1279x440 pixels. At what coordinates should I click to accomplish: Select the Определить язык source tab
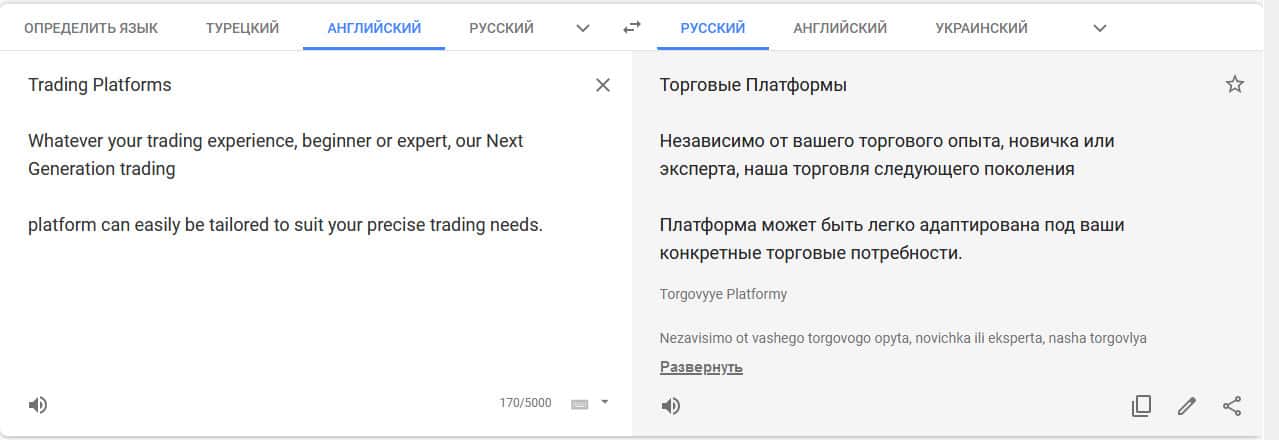tap(90, 28)
